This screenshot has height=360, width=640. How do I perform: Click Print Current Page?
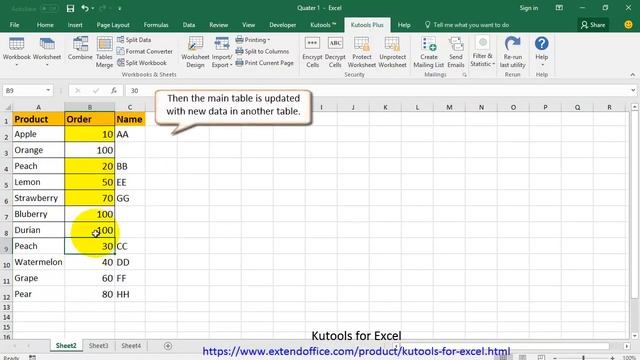coord(264,63)
